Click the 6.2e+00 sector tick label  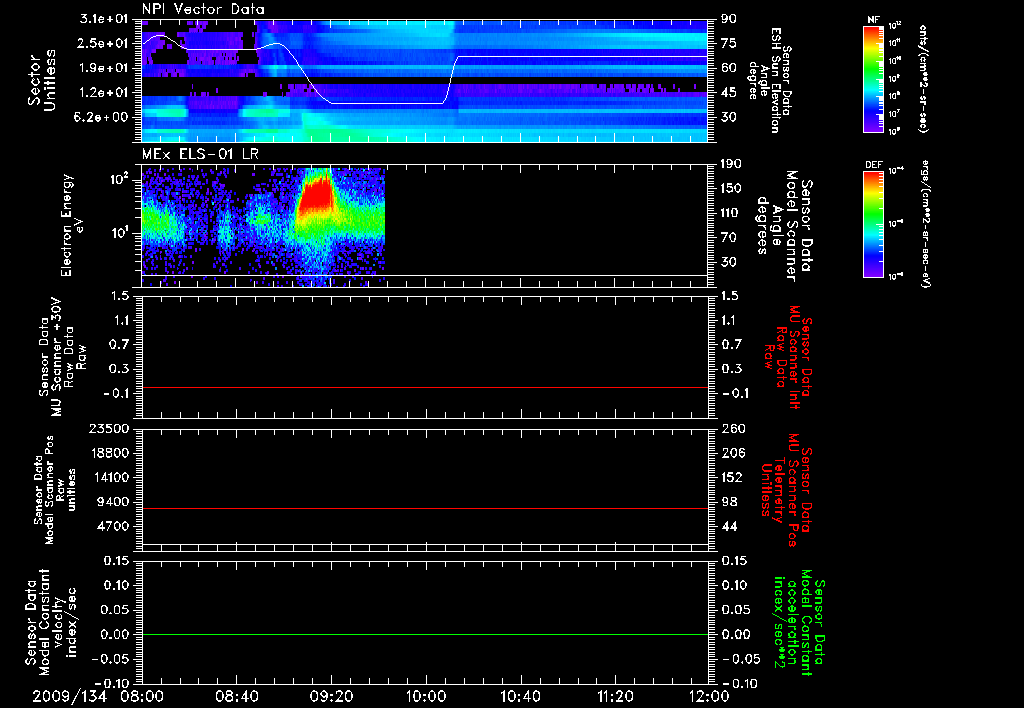[x=103, y=117]
